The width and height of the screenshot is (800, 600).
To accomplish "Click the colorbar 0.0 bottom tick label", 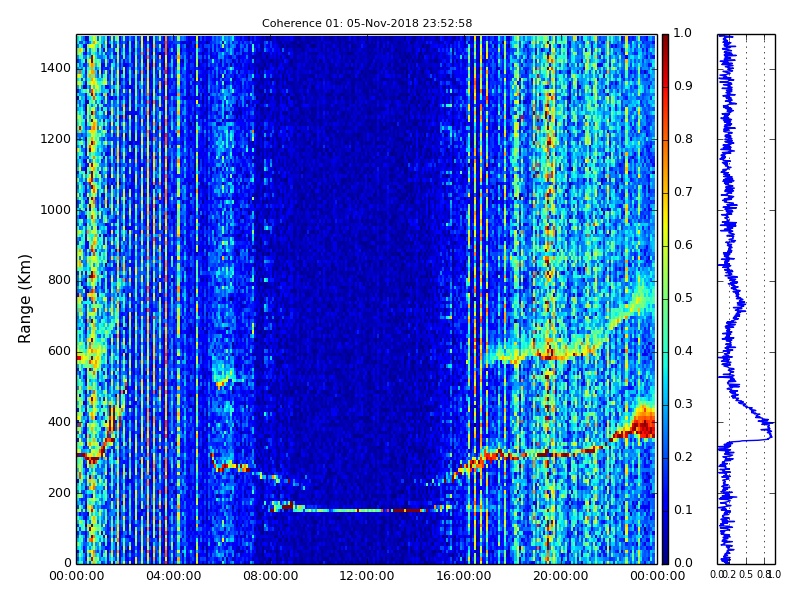I will 683,563.
